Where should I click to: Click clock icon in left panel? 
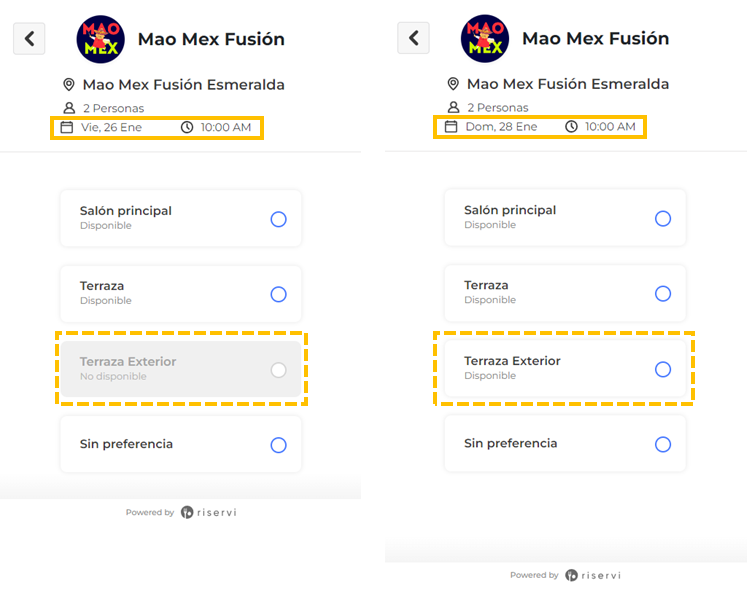point(187,127)
